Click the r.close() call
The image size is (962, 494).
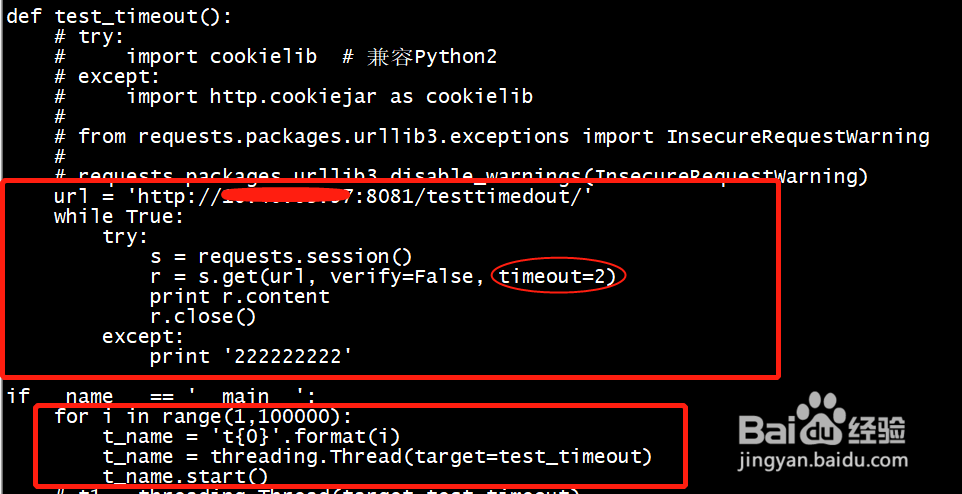pyautogui.click(x=203, y=317)
